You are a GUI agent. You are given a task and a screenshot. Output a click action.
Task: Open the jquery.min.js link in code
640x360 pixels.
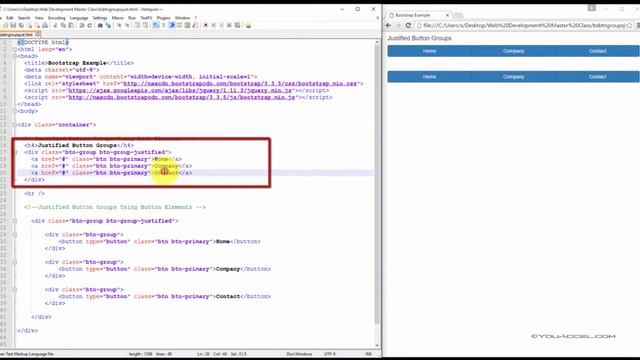click(180, 91)
